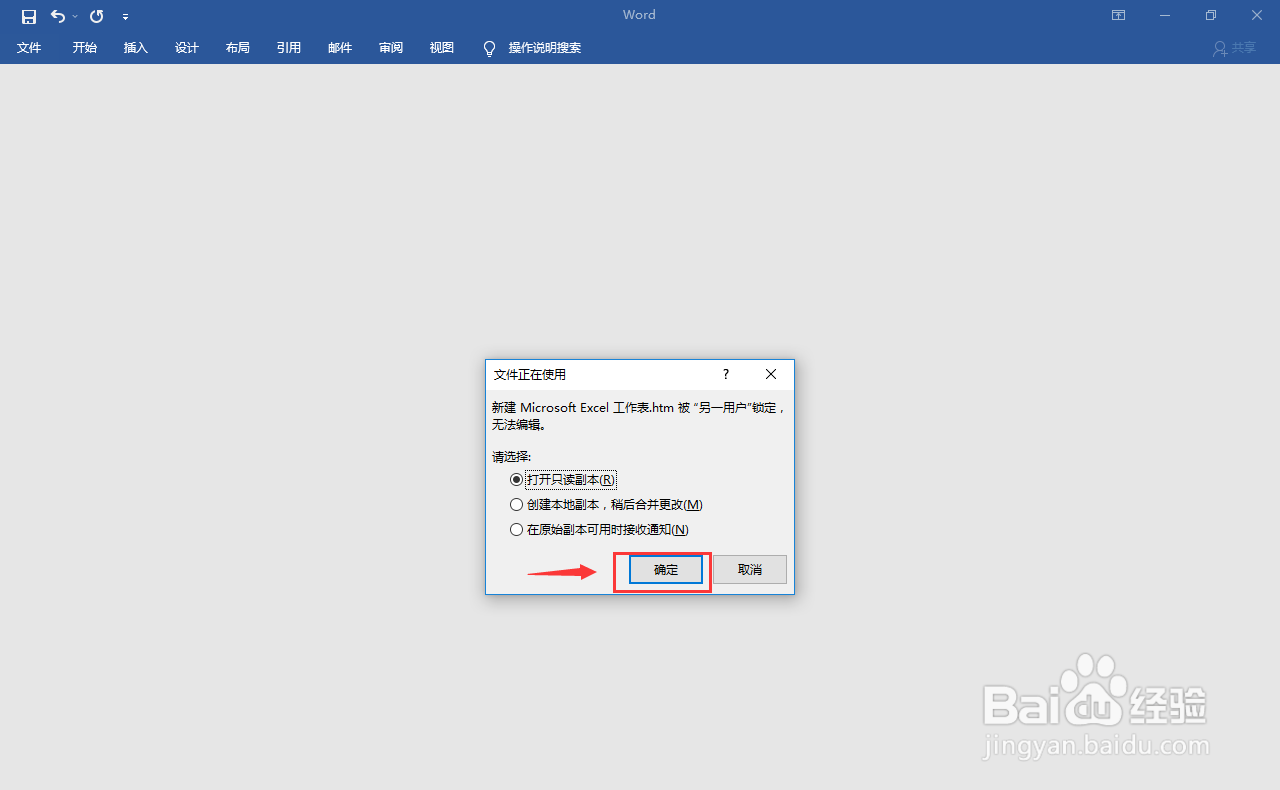The height and width of the screenshot is (790, 1280).
Task: Open Ribbon Display Options icon
Action: (x=1118, y=16)
